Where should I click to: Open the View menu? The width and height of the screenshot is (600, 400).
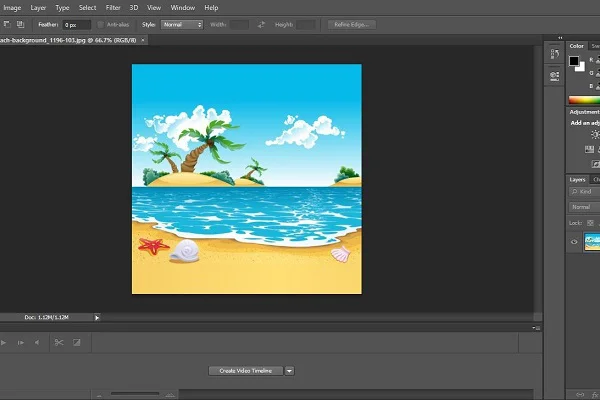coord(154,8)
